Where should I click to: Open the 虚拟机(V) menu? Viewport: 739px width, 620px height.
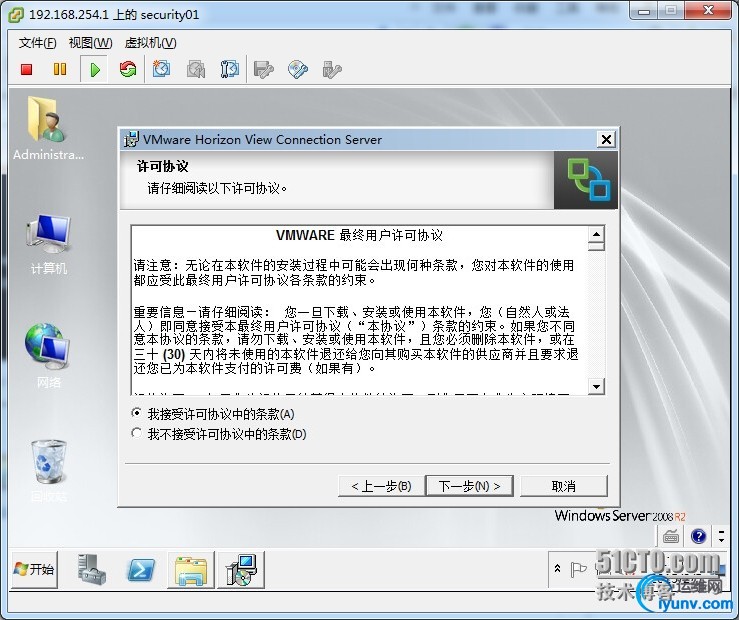click(x=150, y=43)
